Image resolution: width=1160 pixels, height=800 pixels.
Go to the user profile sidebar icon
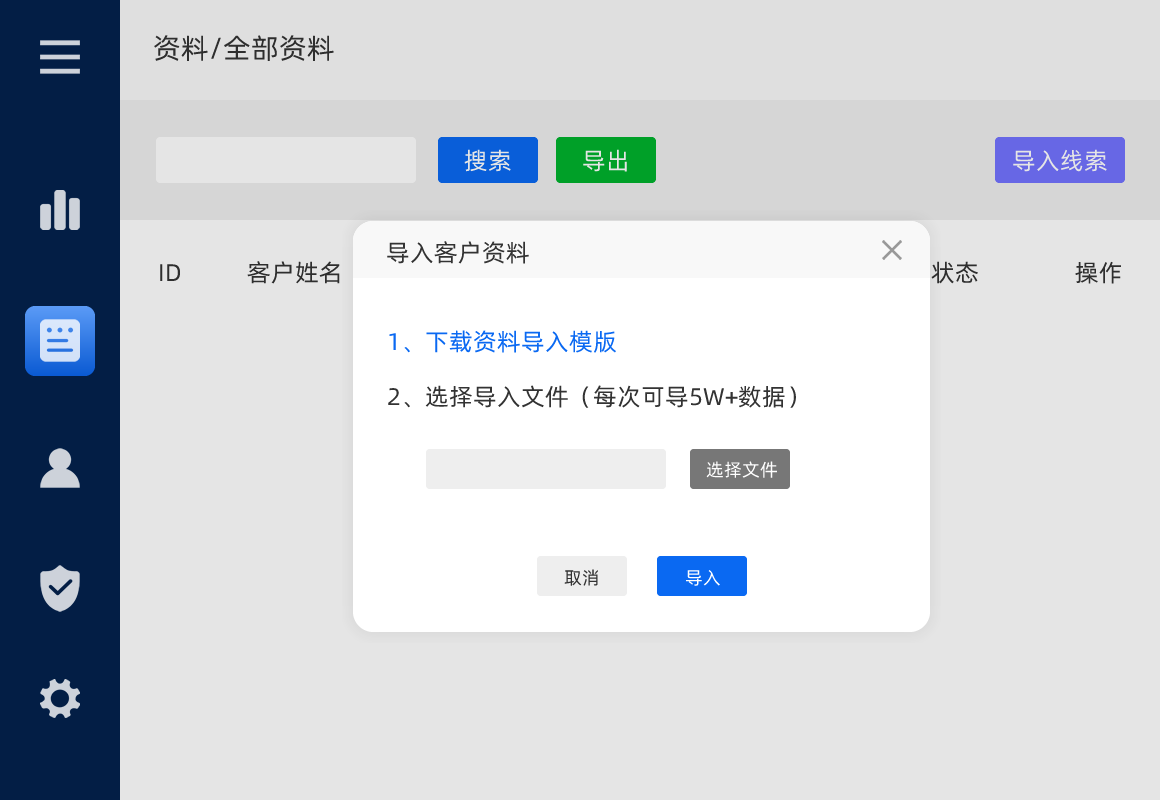pos(60,469)
